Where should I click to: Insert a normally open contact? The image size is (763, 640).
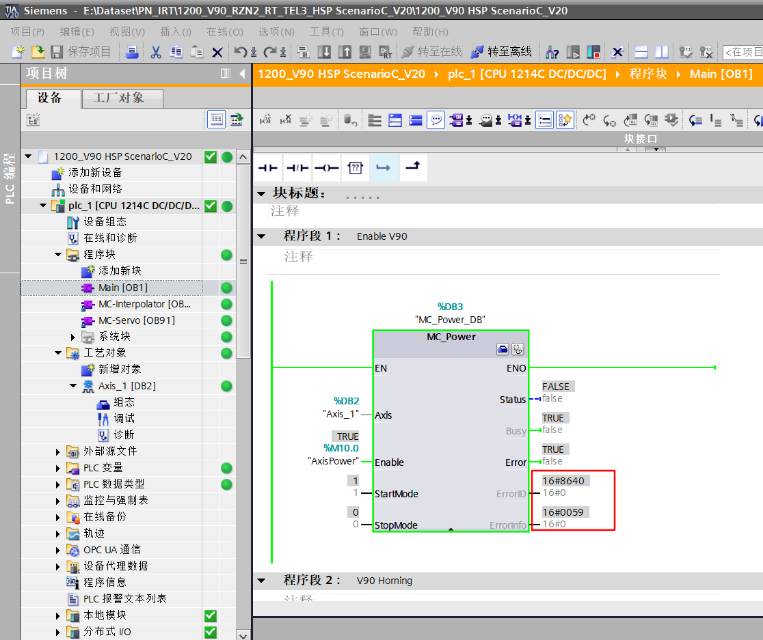268,168
